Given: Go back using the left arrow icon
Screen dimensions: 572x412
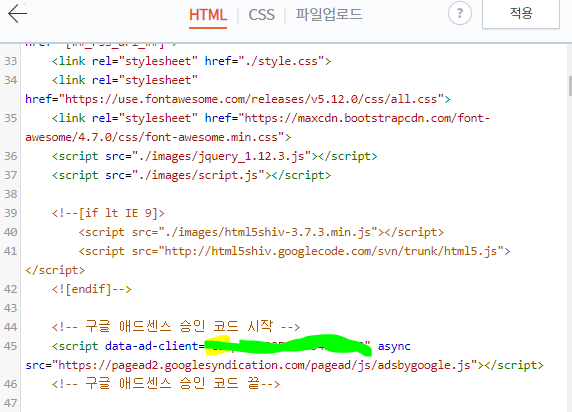Looking at the screenshot, I should click(17, 14).
